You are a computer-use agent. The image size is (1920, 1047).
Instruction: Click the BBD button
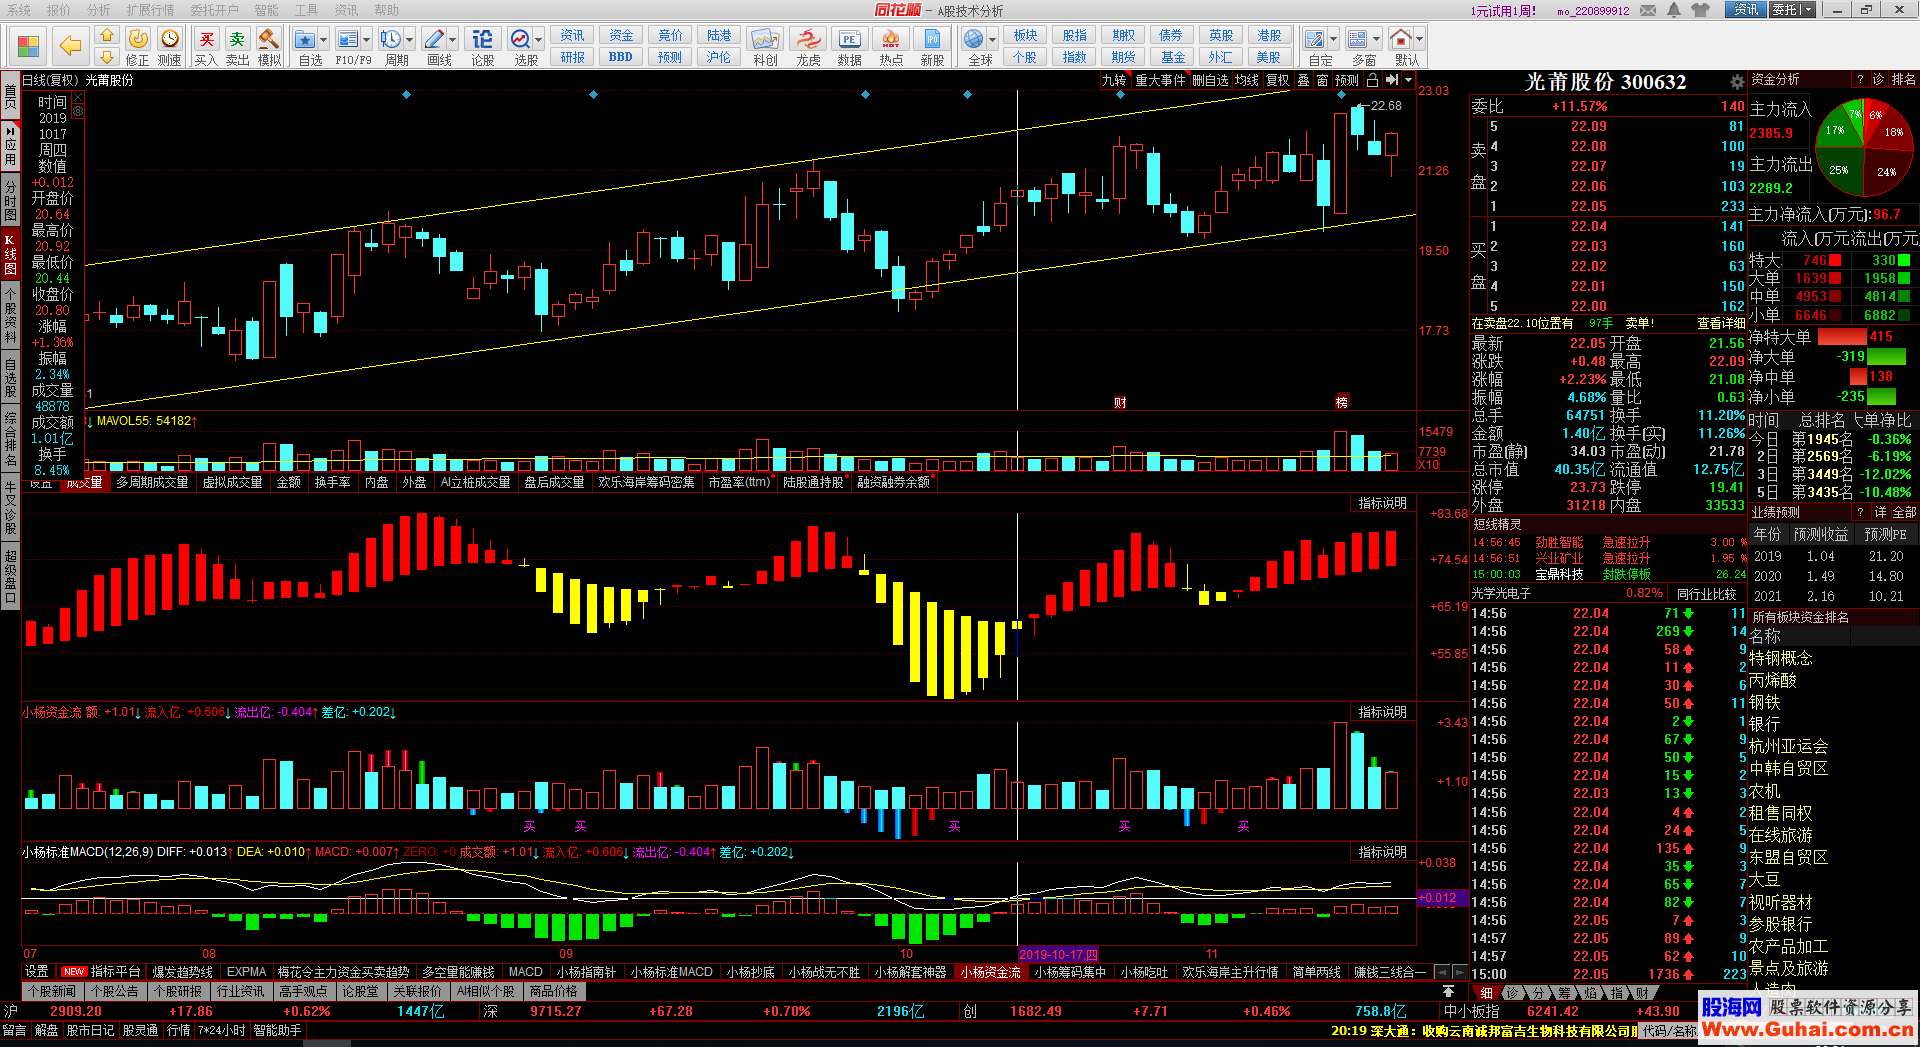pos(621,57)
